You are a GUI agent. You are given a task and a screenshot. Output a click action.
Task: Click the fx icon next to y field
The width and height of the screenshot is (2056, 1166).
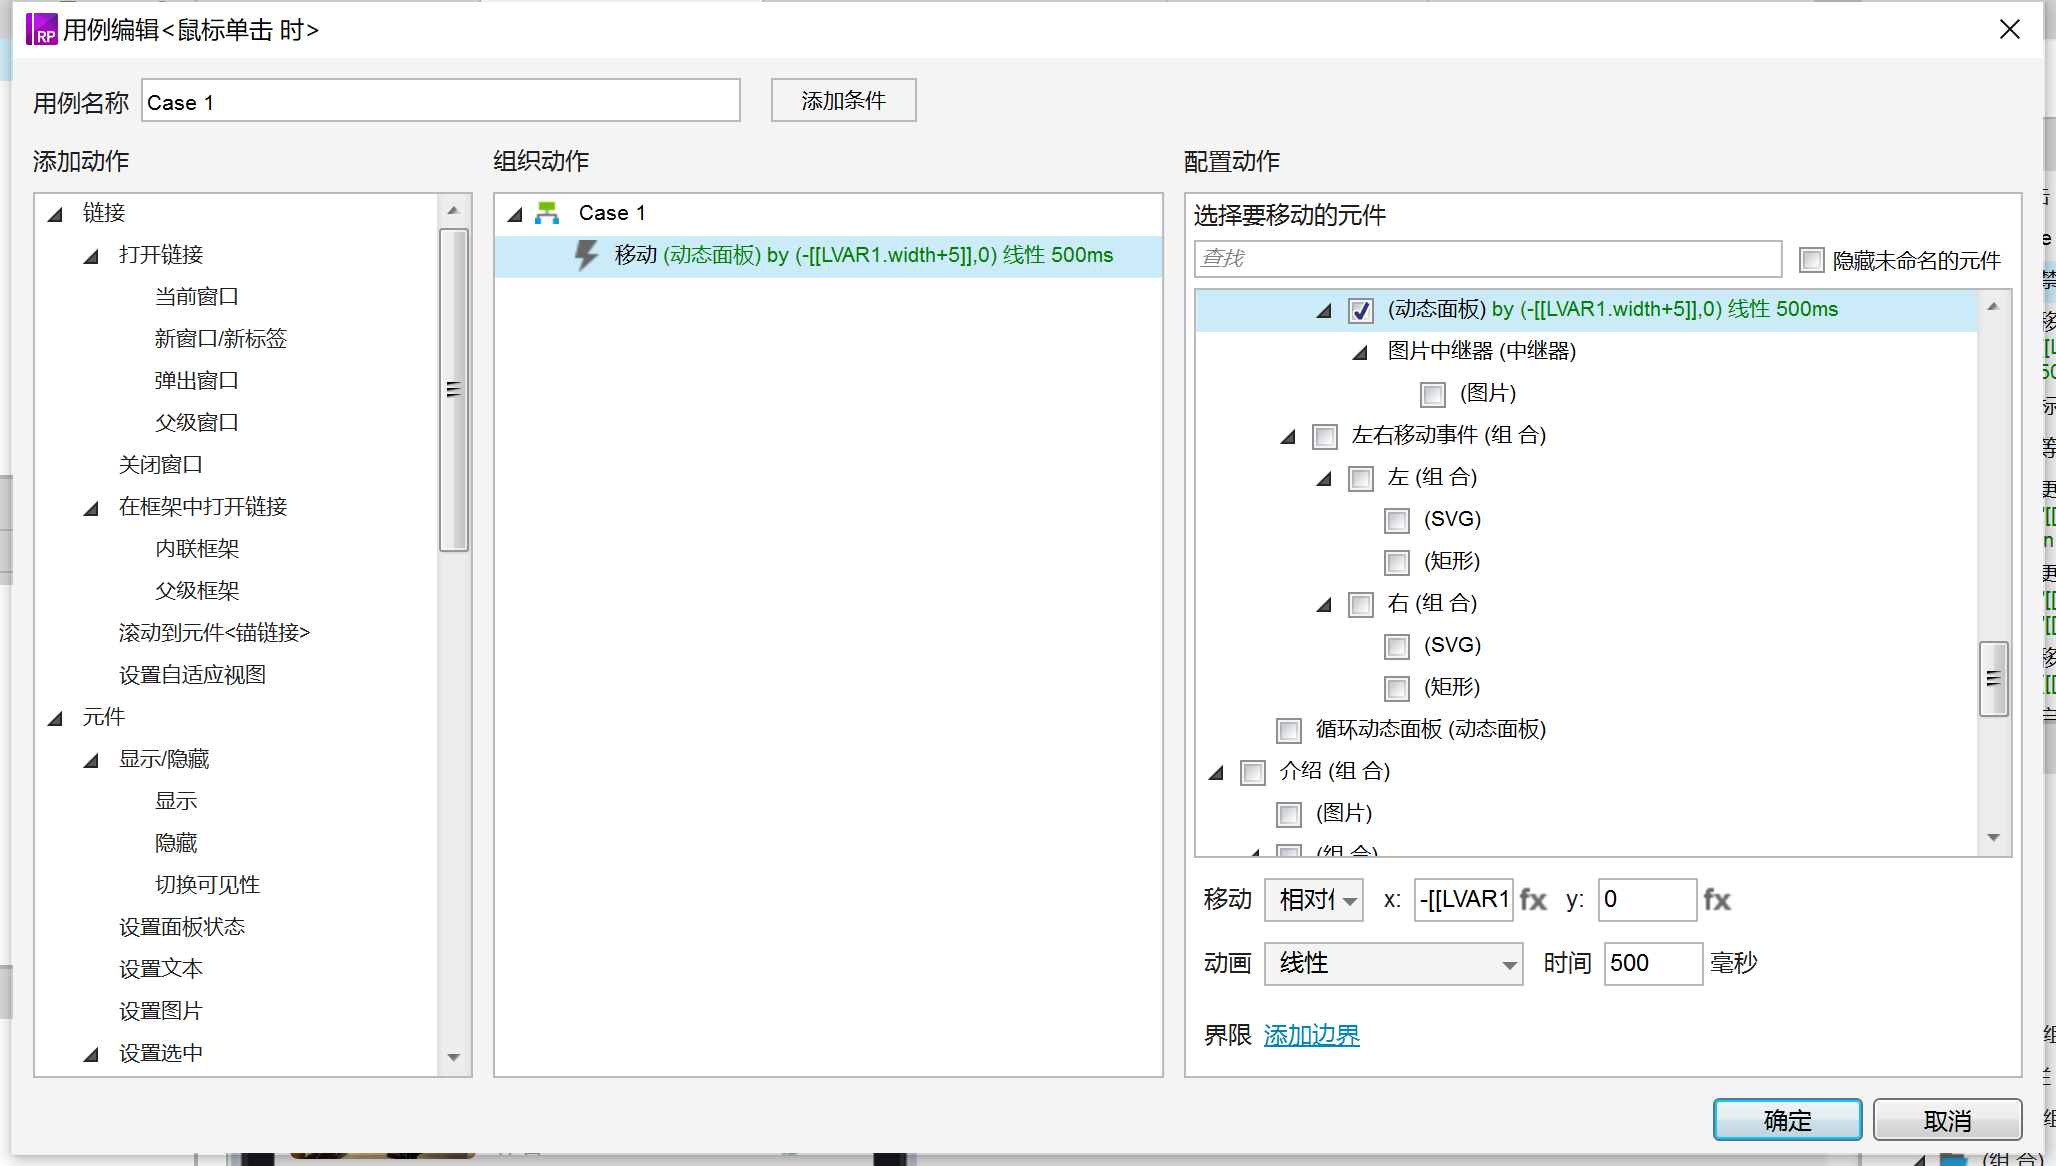coord(1717,900)
